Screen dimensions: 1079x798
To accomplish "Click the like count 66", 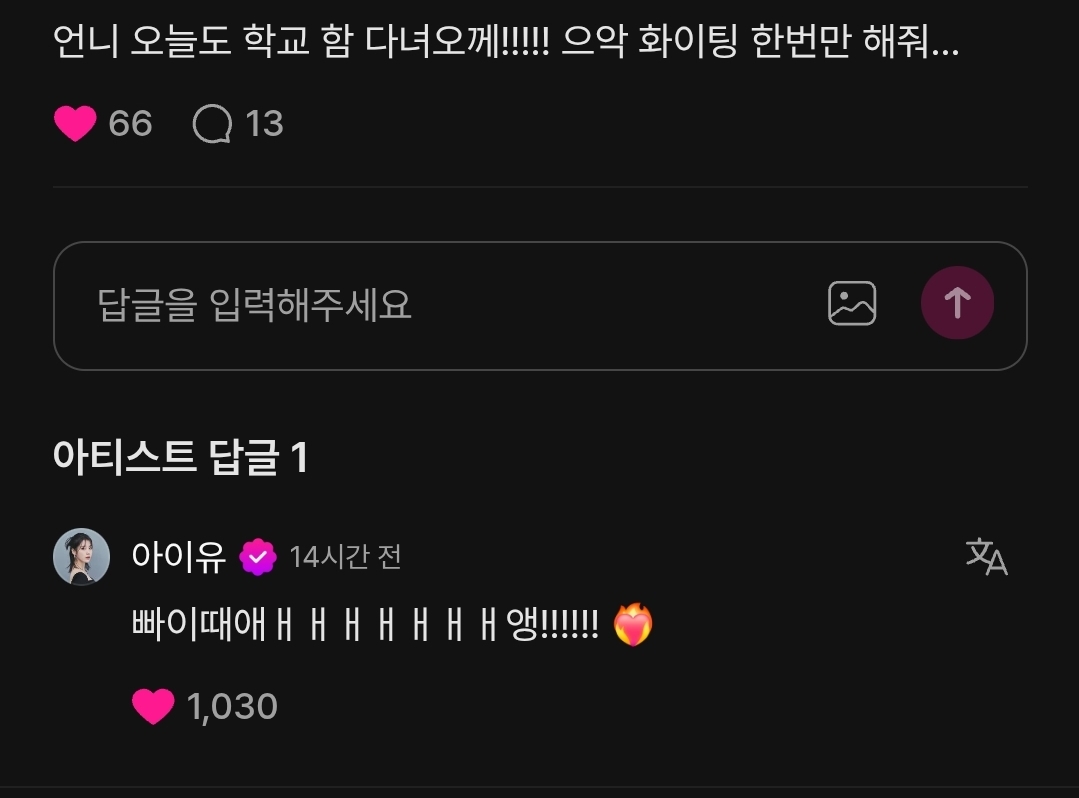I will (130, 124).
